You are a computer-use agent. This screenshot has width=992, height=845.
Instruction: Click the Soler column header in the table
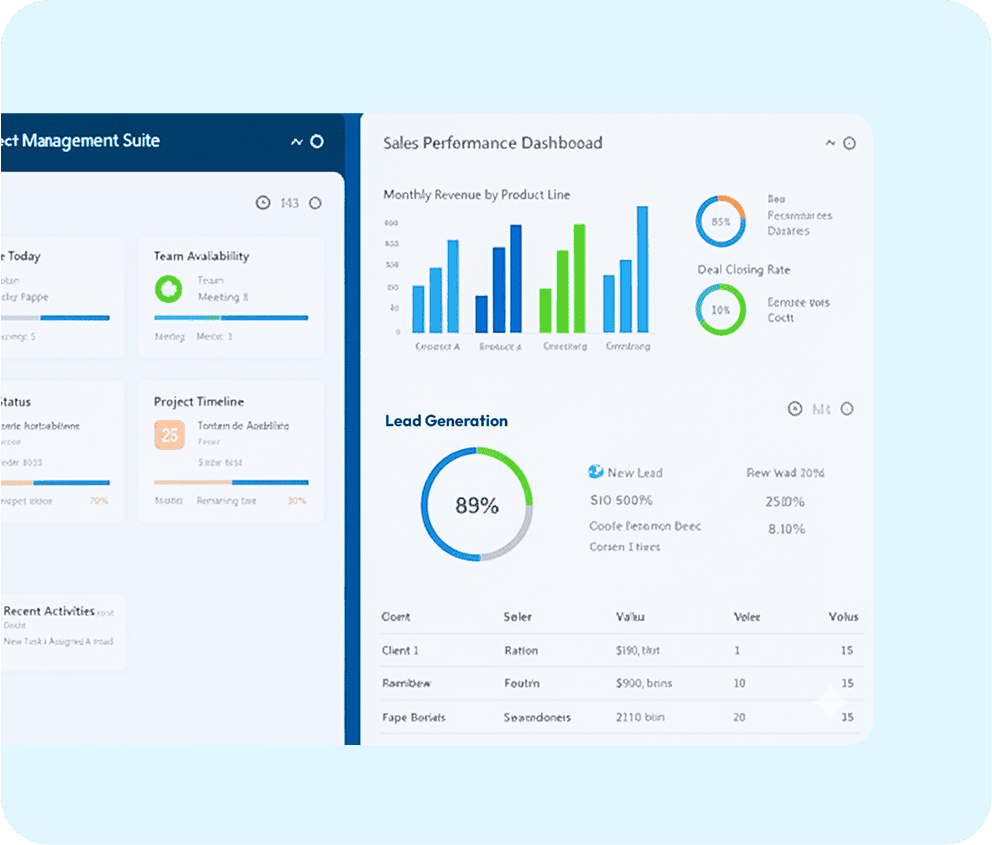click(517, 617)
